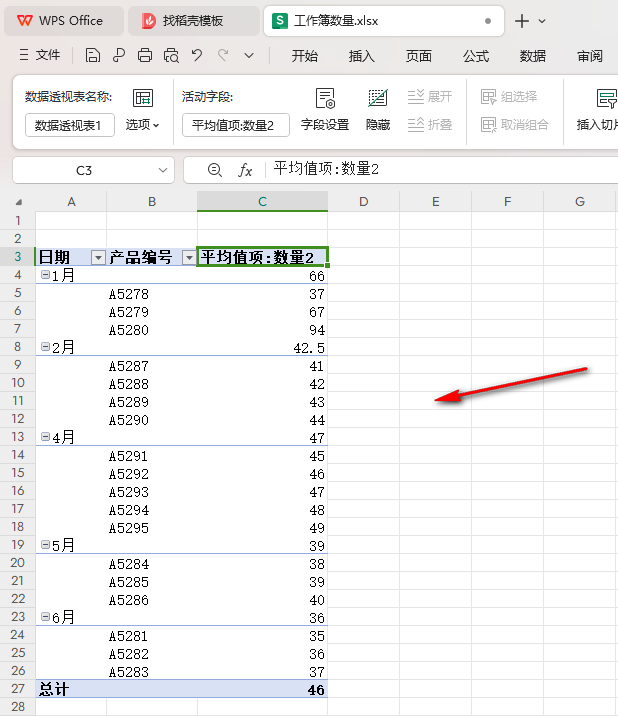Click the 展开 expand field button
The width and height of the screenshot is (618, 716).
[x=429, y=97]
